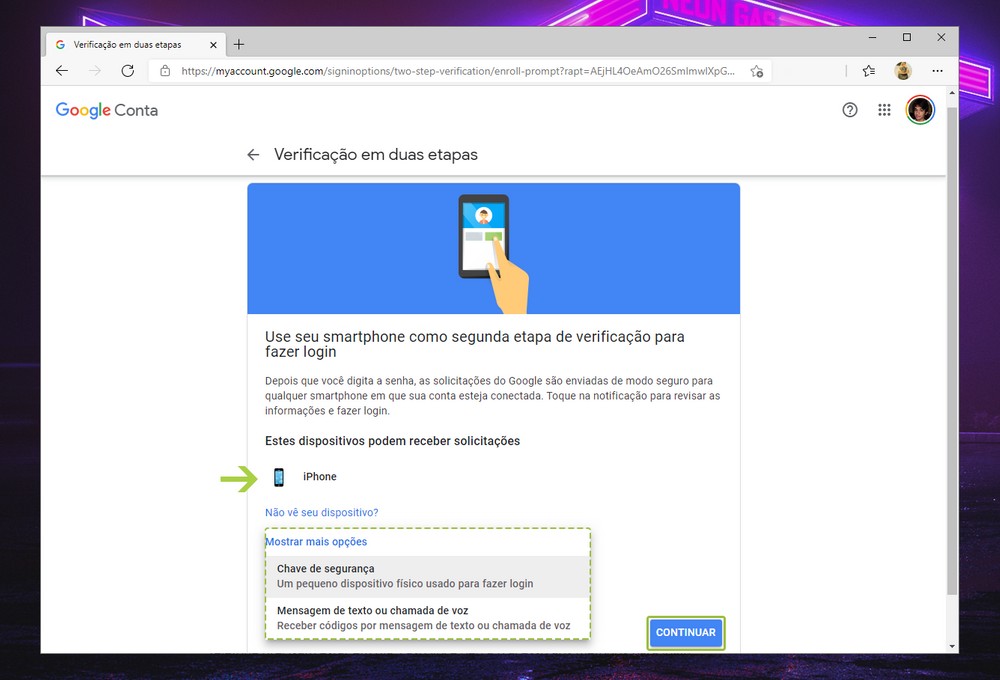Click the Google help question mark icon
1000x680 pixels.
click(850, 110)
